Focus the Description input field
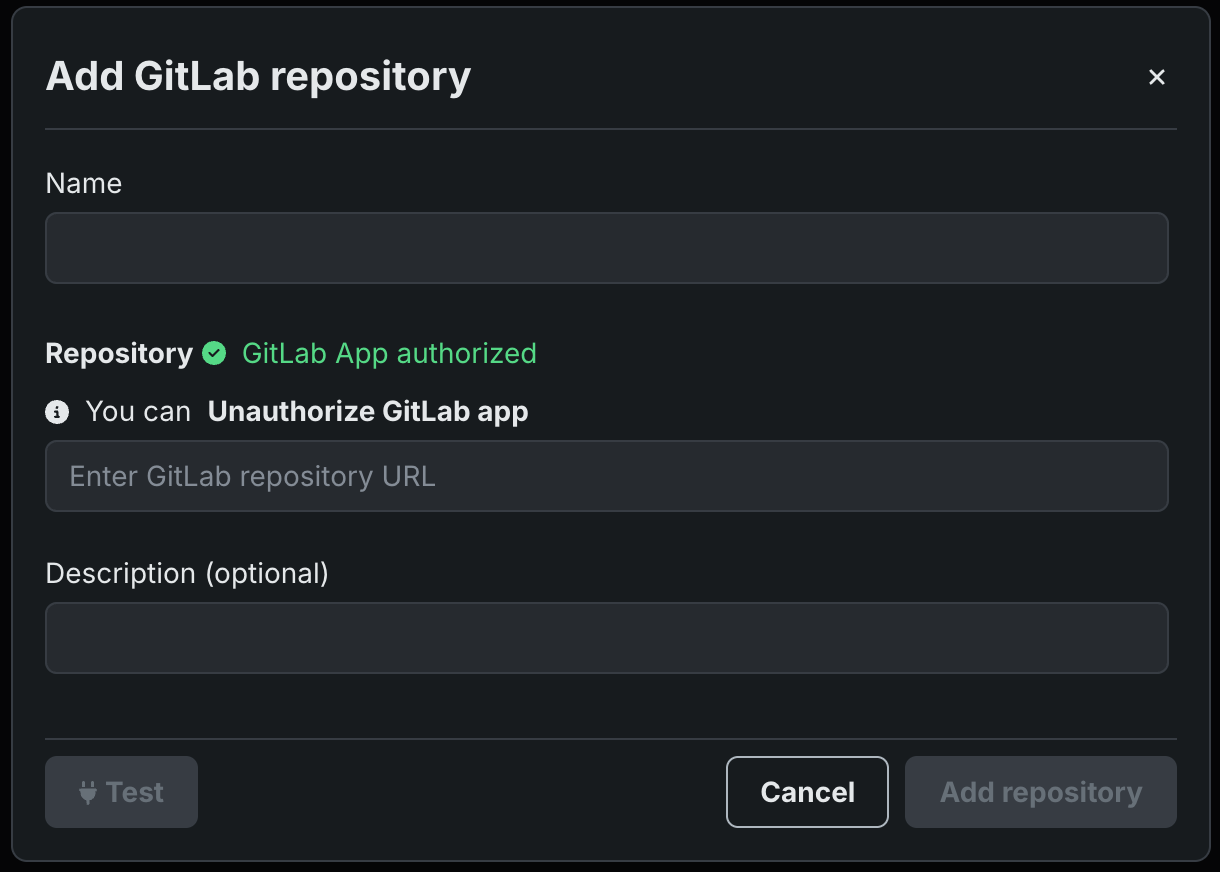 pos(606,638)
